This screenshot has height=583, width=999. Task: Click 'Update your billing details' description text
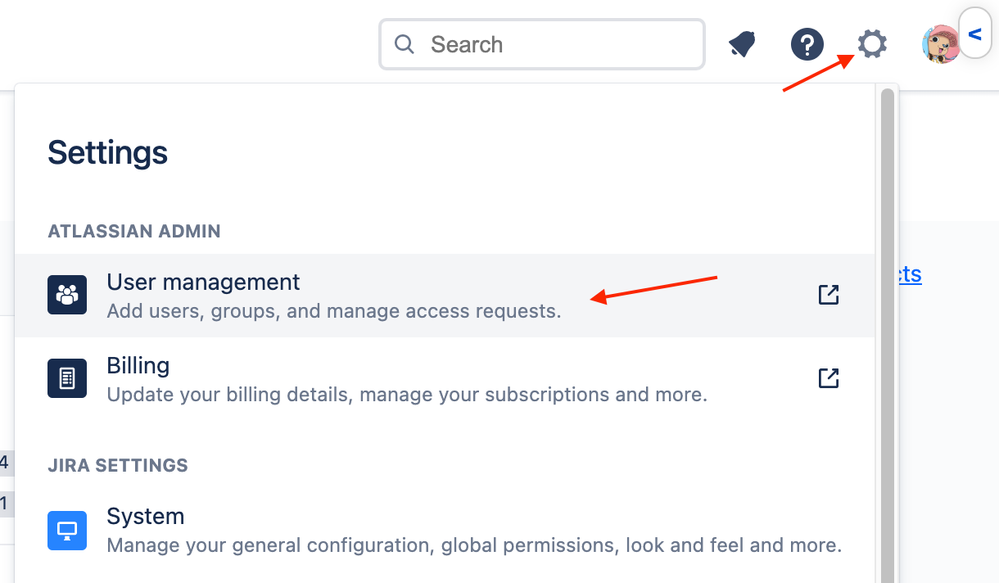(x=407, y=394)
